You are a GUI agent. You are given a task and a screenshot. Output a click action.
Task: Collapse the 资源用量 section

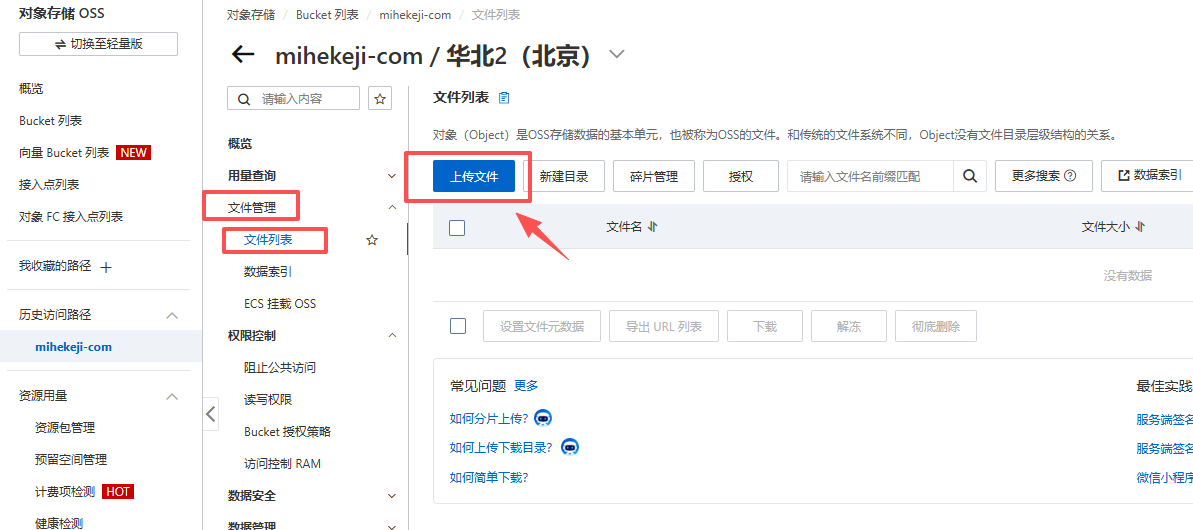coord(173,396)
